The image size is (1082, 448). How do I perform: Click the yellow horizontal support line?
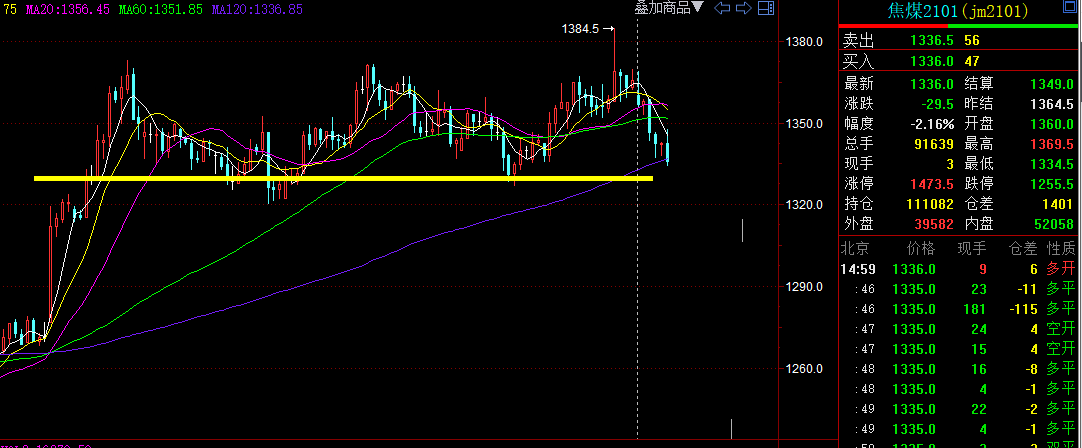[343, 179]
